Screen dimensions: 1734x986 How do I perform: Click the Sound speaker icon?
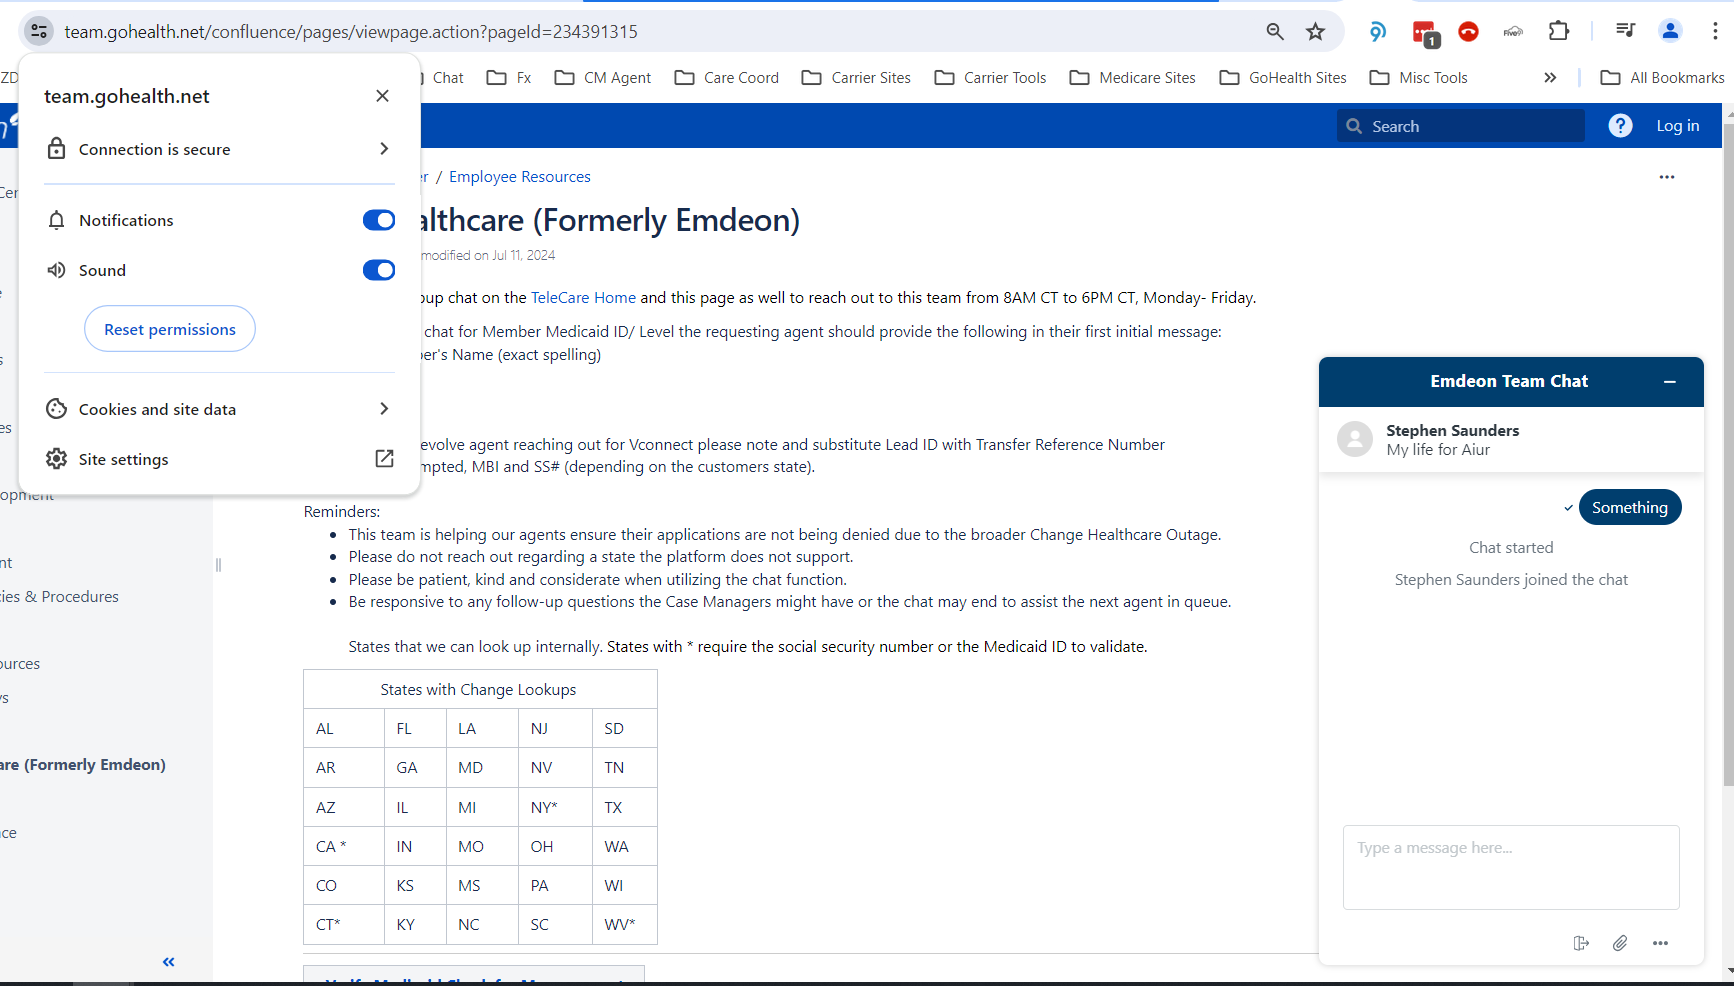57,270
